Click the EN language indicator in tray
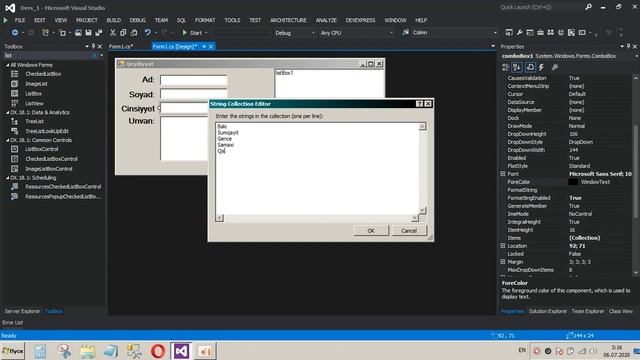 pos(522,350)
